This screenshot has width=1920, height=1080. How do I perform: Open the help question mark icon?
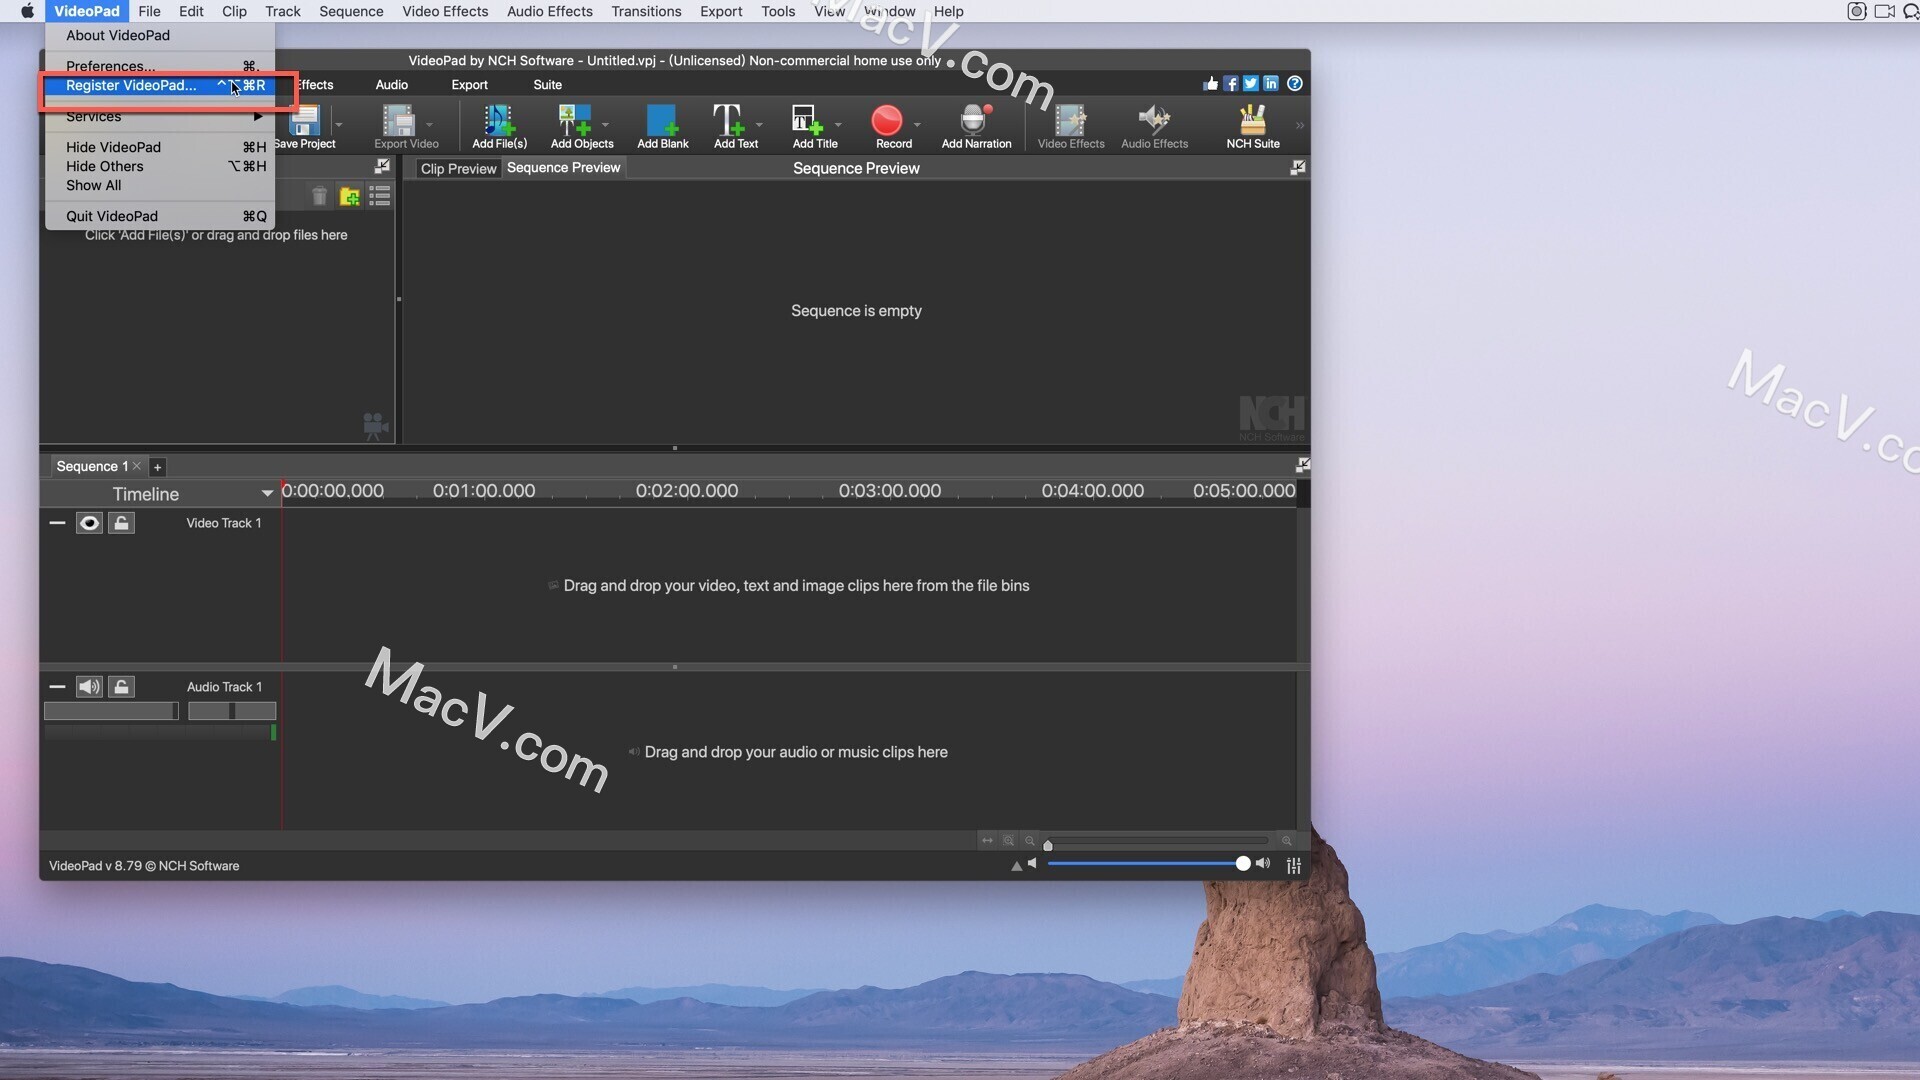pyautogui.click(x=1295, y=84)
